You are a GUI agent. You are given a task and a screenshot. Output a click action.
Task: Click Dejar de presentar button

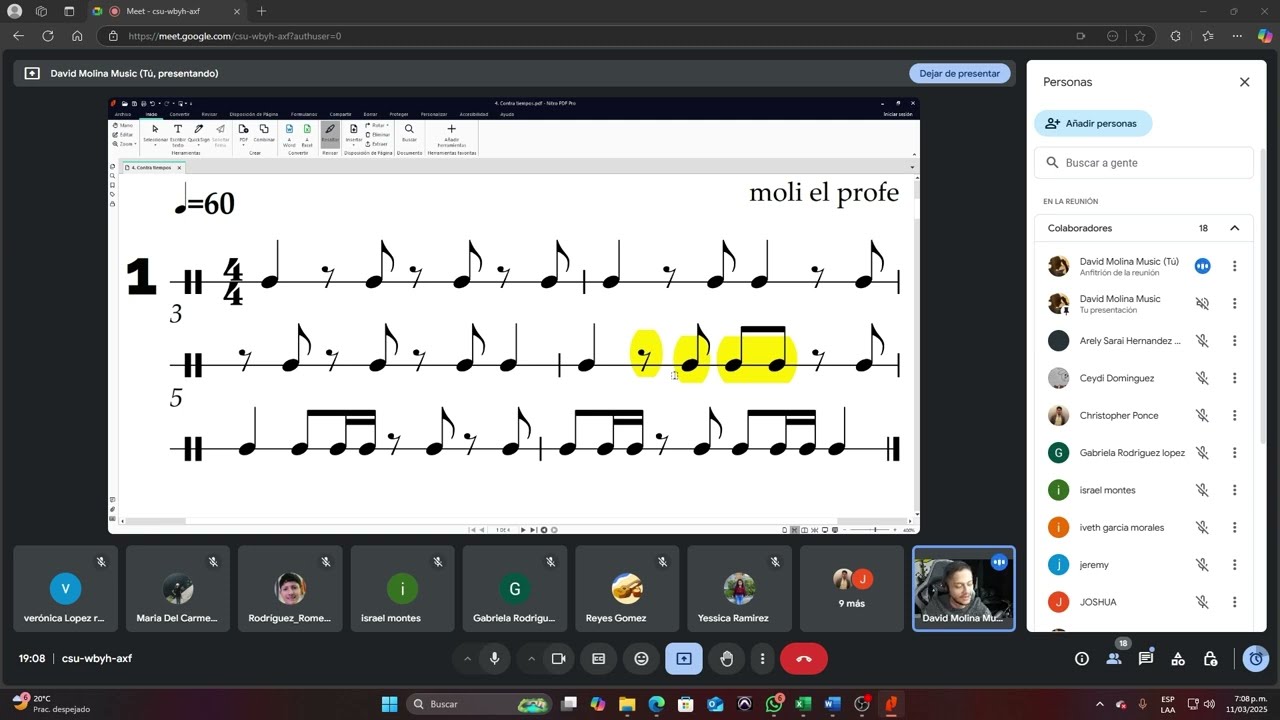click(959, 73)
